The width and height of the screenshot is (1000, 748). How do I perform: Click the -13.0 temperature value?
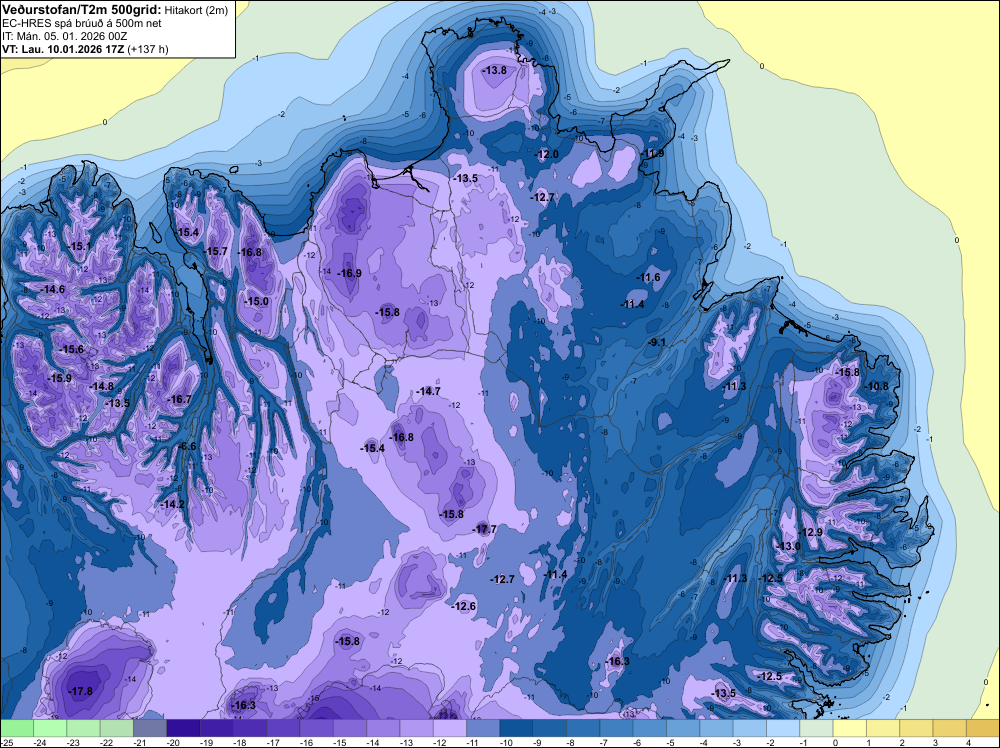(x=788, y=546)
